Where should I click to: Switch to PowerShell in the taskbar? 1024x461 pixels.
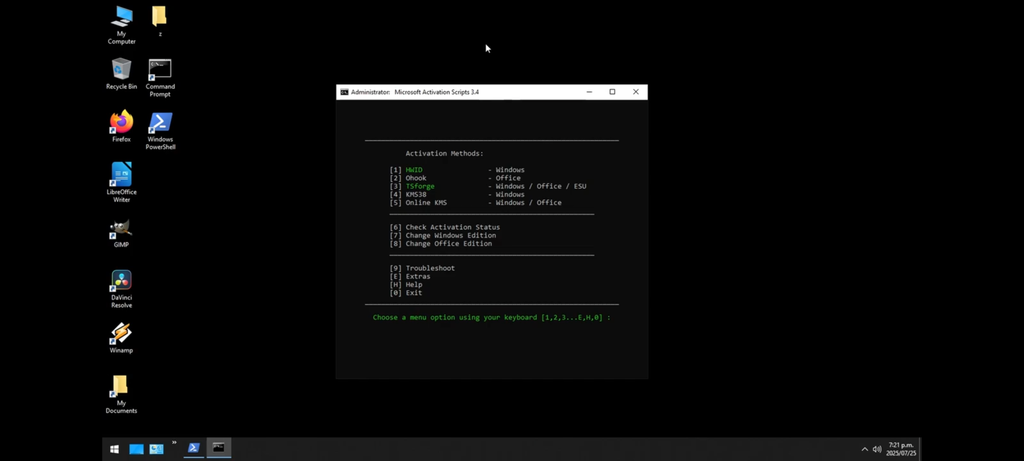tap(193, 448)
